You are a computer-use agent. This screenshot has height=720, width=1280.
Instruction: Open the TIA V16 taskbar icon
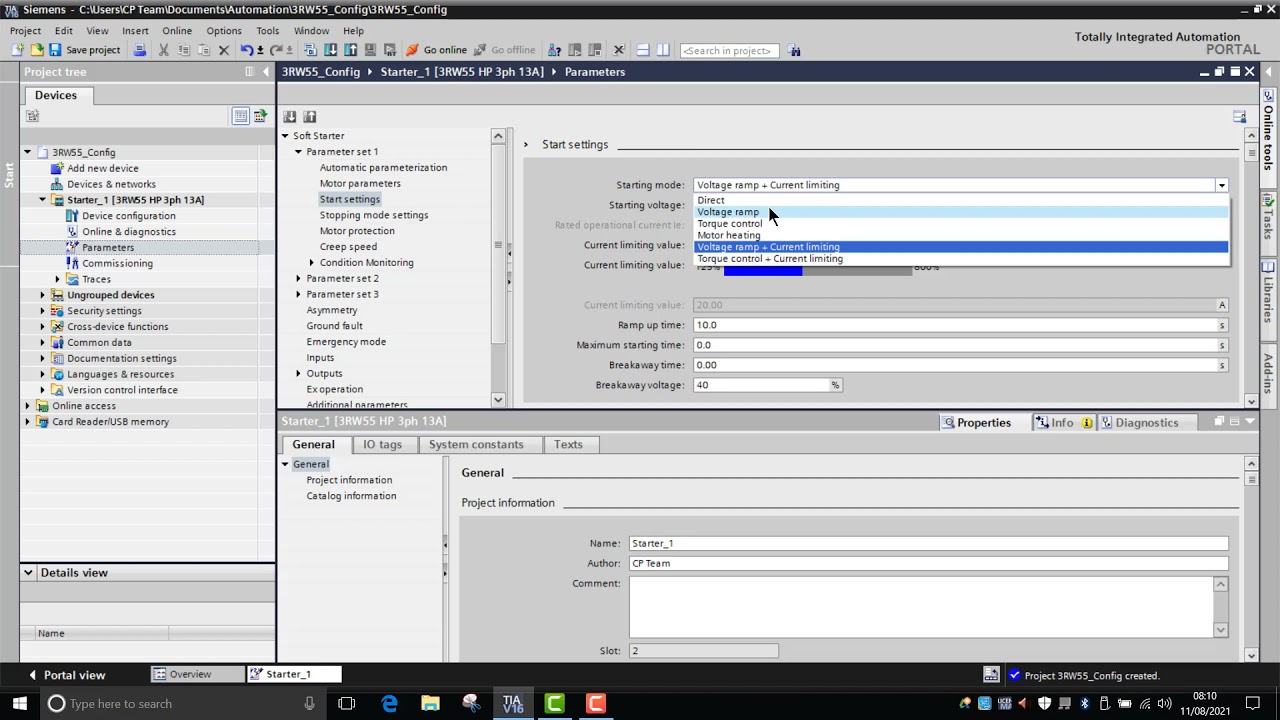(513, 704)
